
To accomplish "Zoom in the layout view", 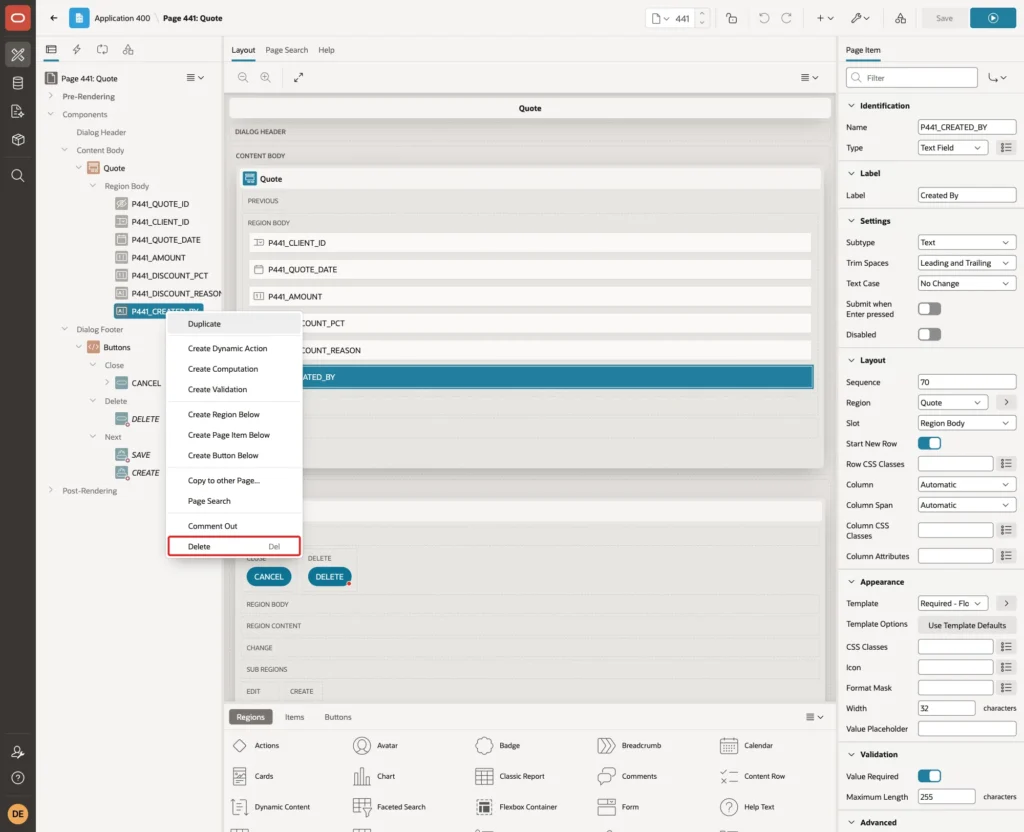I will point(266,77).
